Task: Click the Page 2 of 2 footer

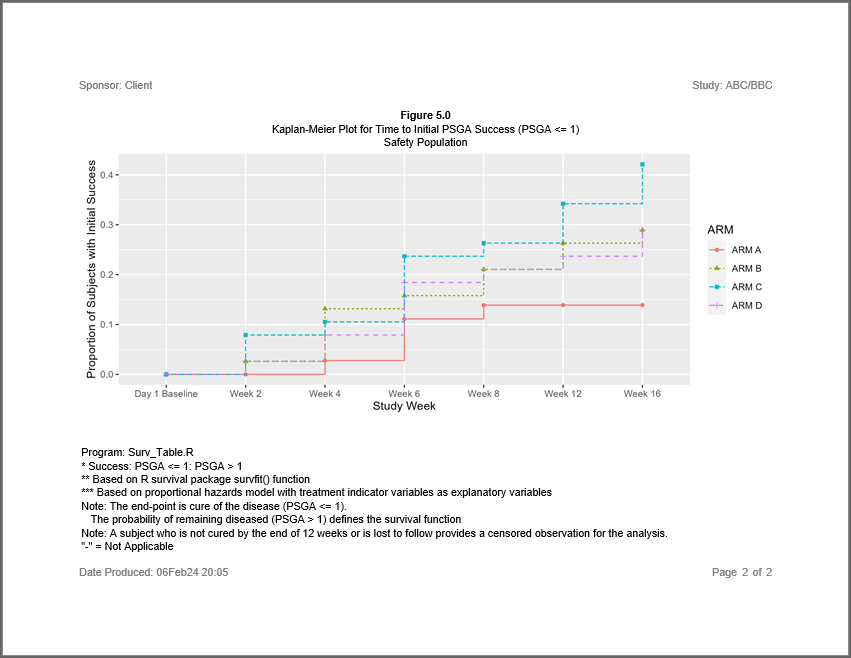Action: tap(741, 572)
